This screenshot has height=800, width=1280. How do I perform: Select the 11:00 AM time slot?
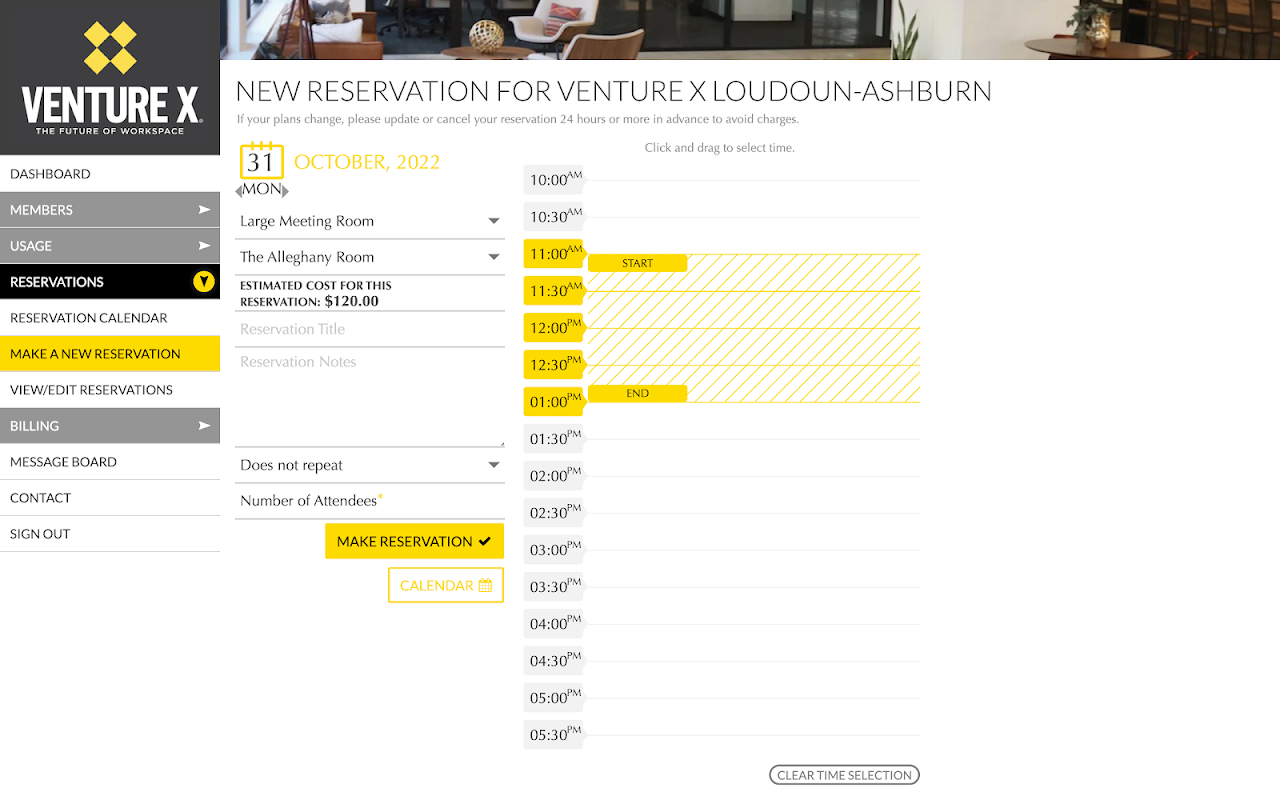coord(553,254)
